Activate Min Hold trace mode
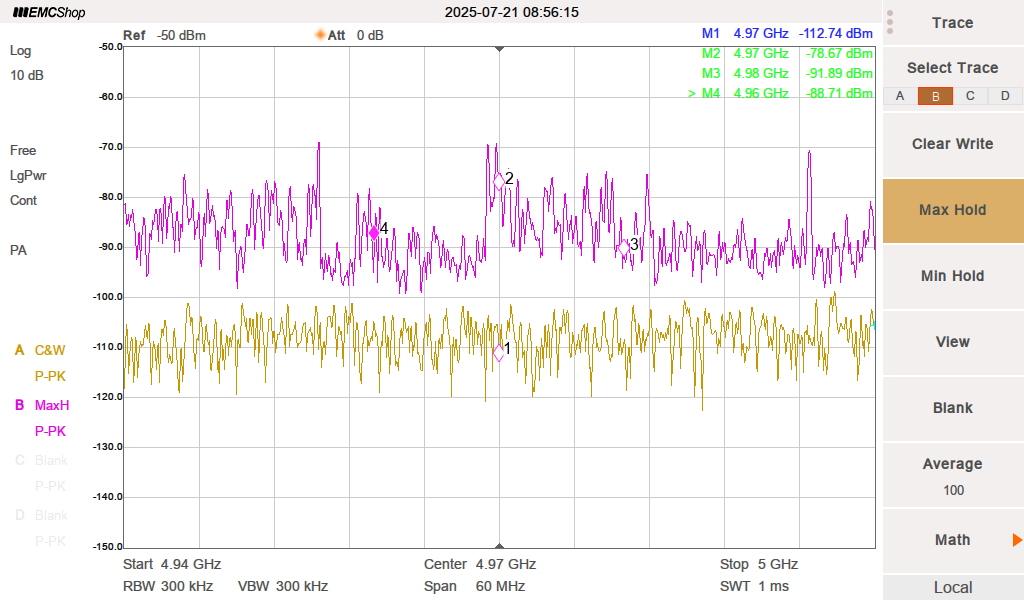 point(952,276)
